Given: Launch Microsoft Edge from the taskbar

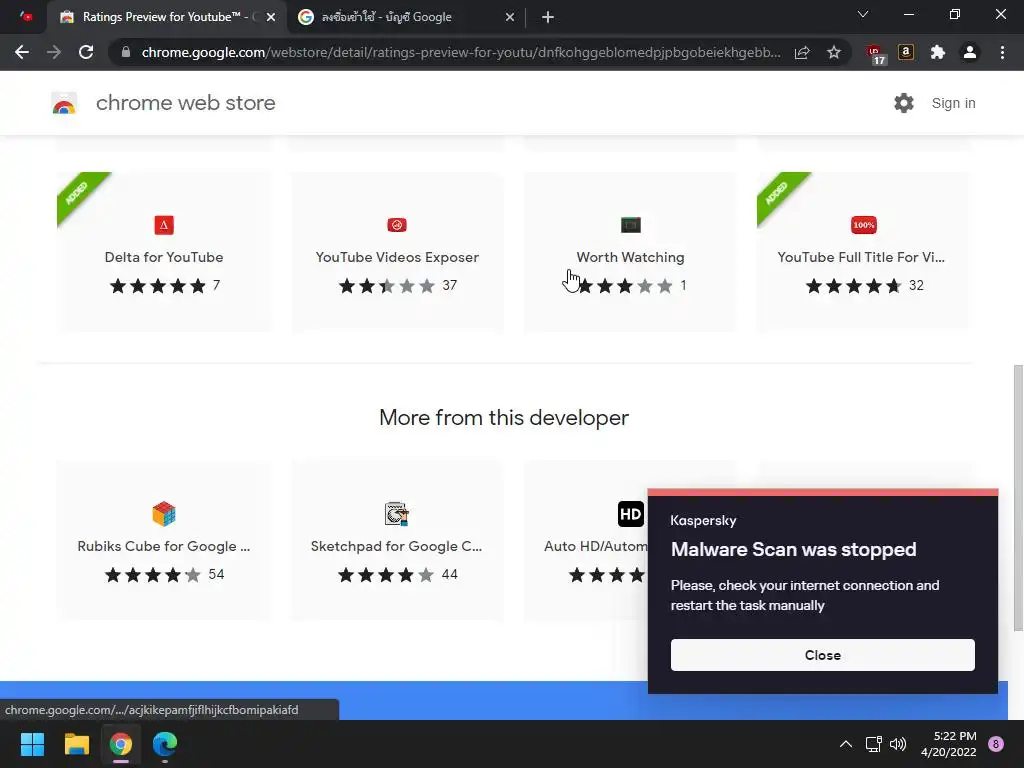Looking at the screenshot, I should point(165,744).
